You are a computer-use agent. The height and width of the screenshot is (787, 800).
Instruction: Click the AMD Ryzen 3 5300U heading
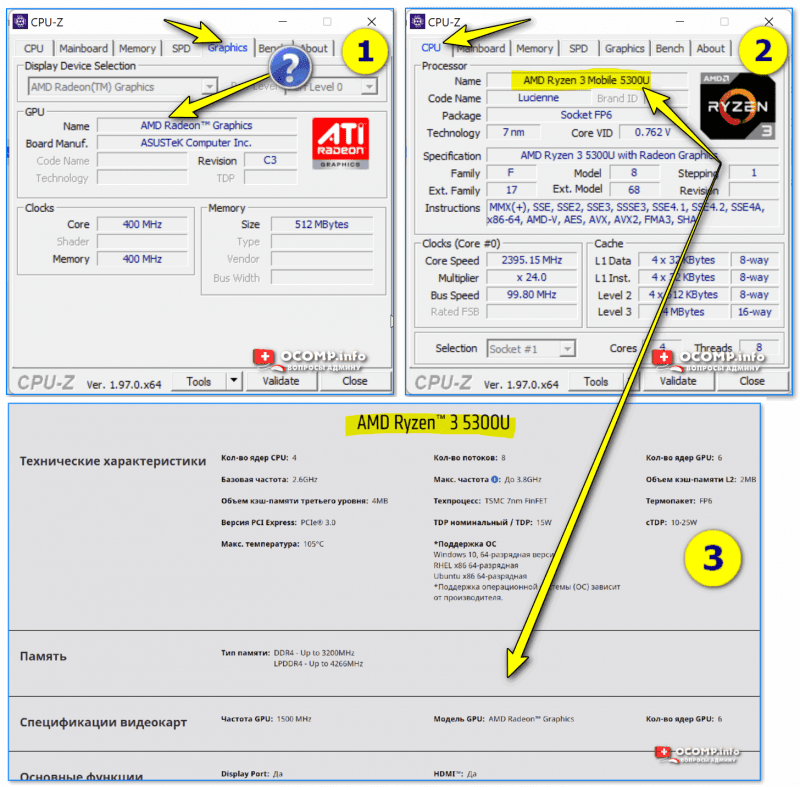(433, 423)
